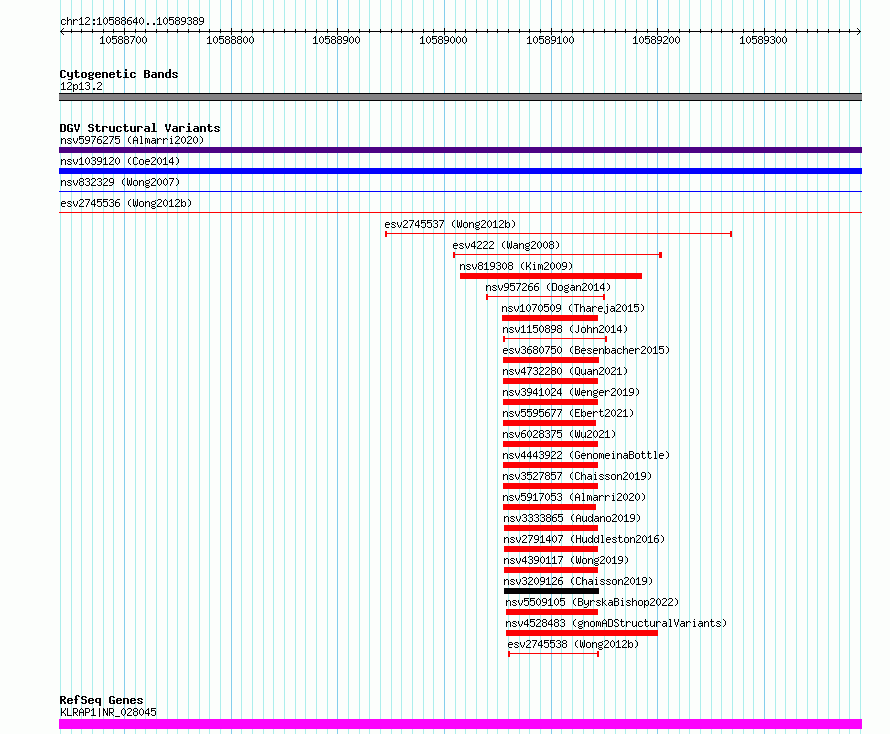890x734 pixels.
Task: Open nsv1150898 (John2014) variant
Action: pos(565,329)
